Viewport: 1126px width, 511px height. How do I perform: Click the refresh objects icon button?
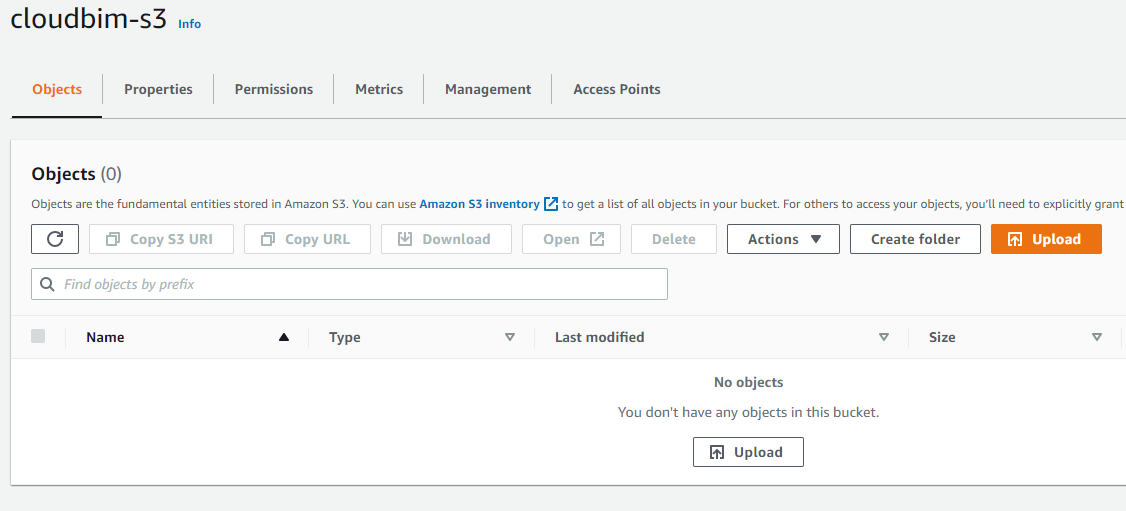pos(55,239)
